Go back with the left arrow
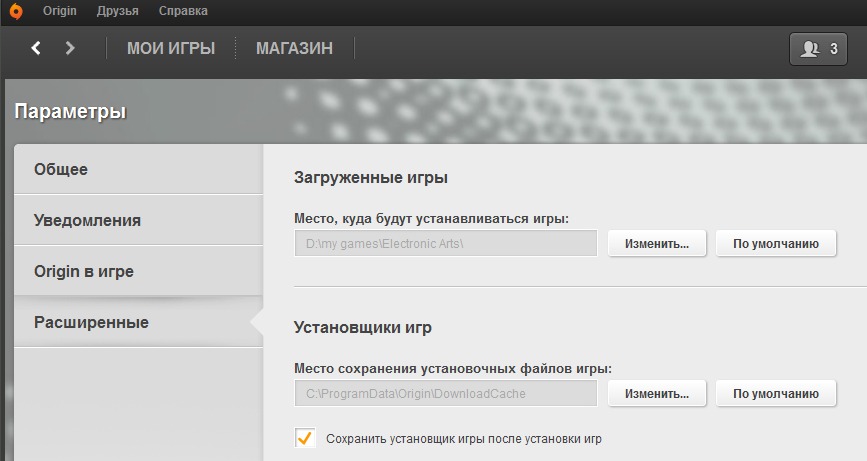 coord(36,48)
